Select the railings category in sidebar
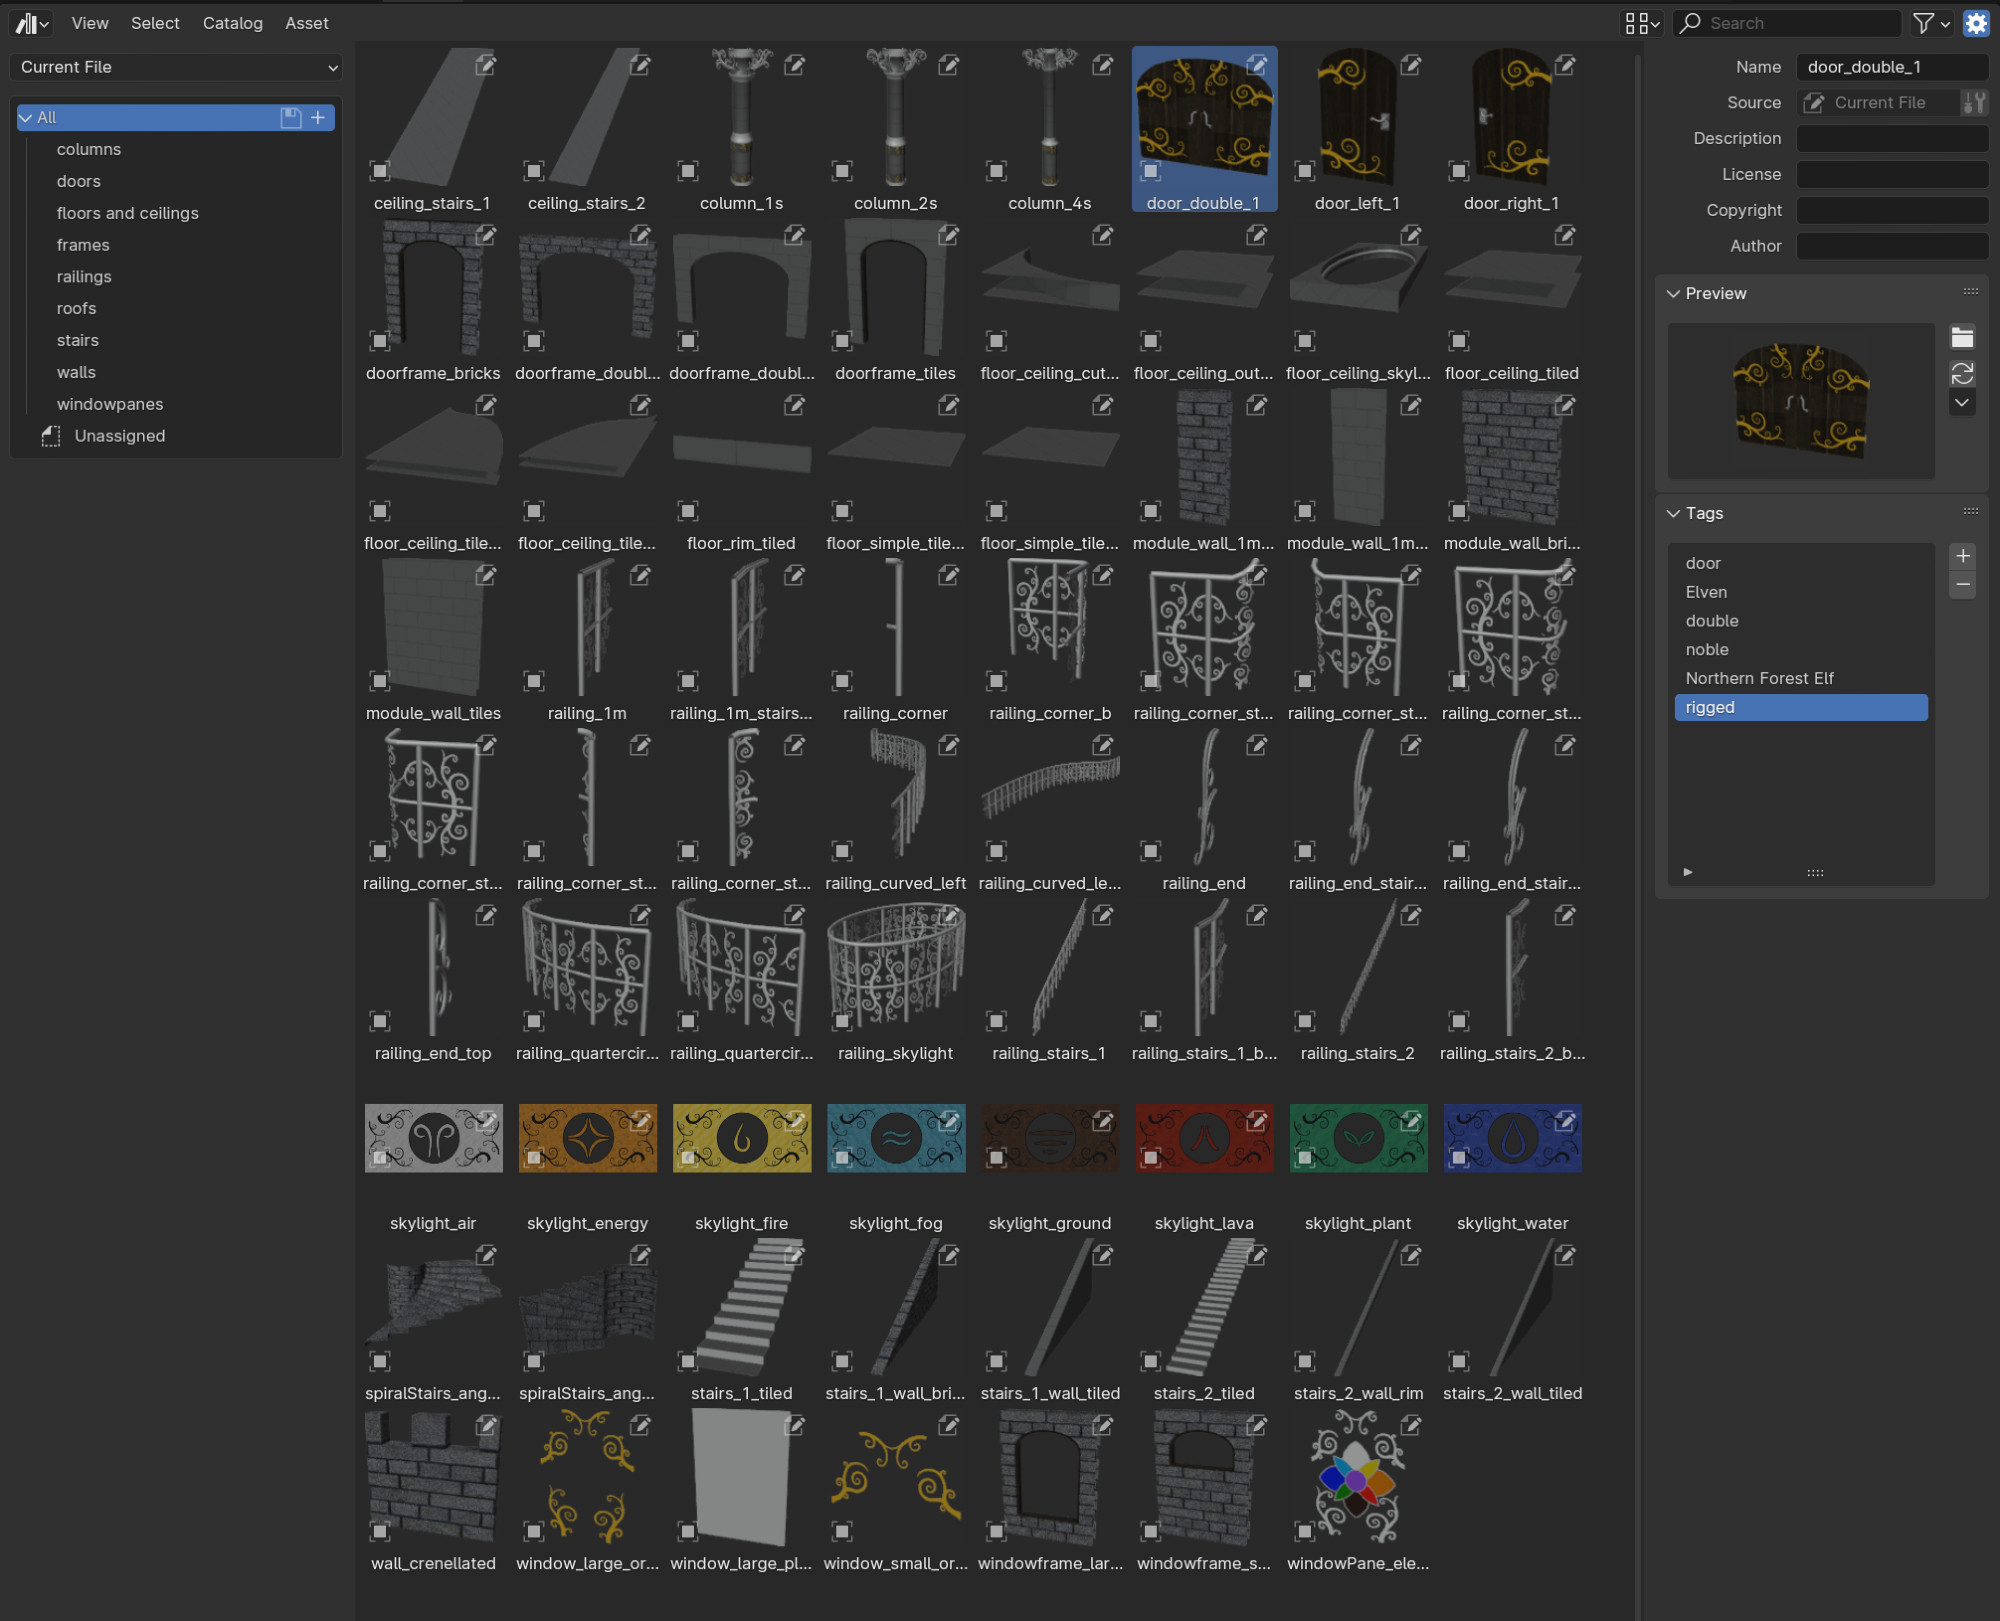 click(x=84, y=276)
